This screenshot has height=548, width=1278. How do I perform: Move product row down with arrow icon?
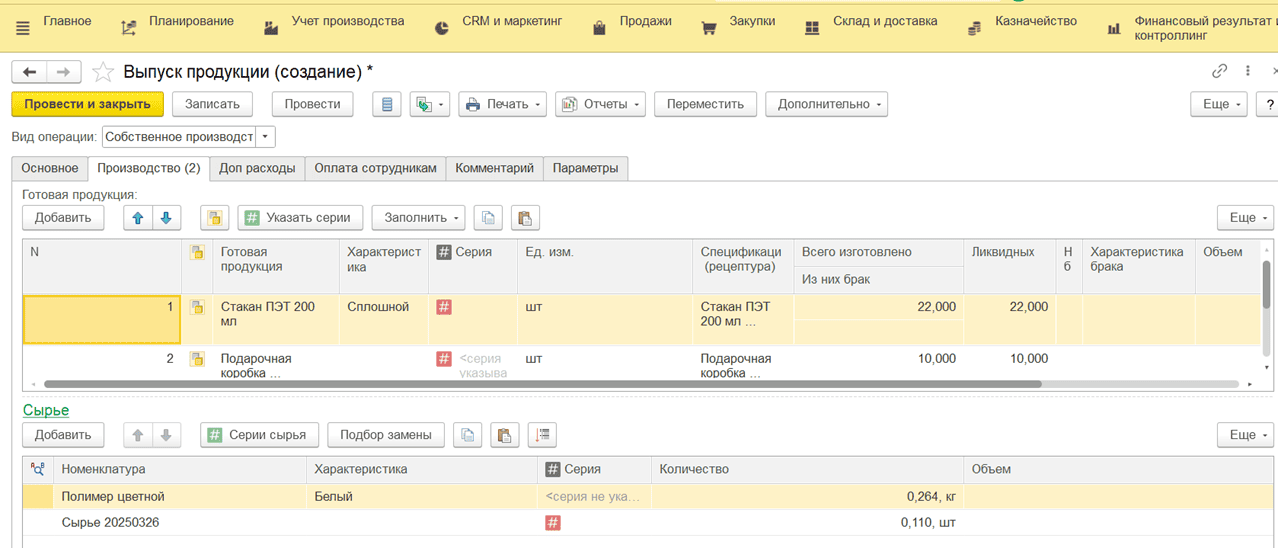coord(166,218)
